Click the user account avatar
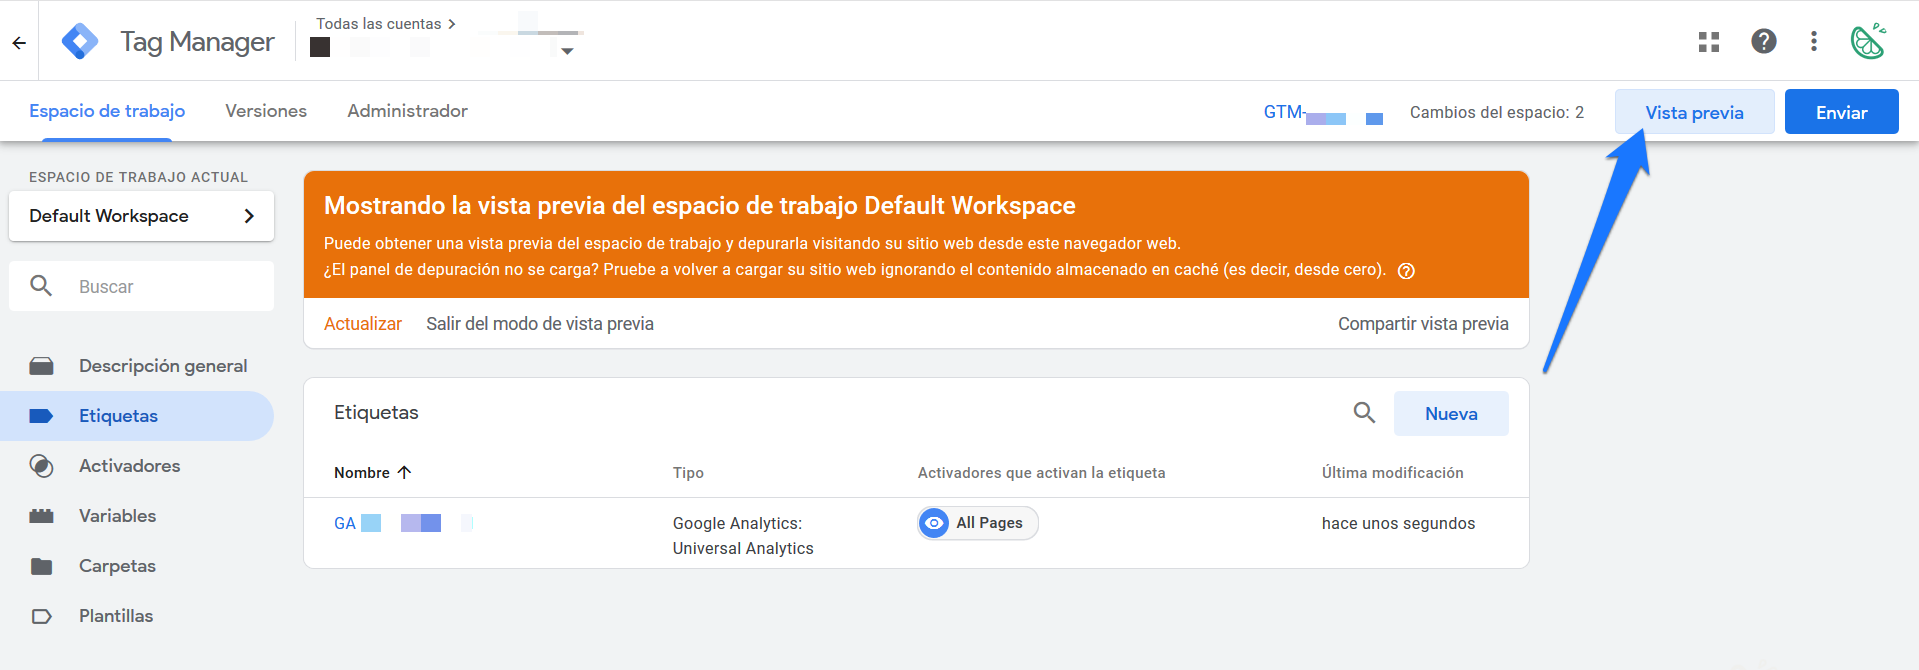Image resolution: width=1919 pixels, height=670 pixels. pyautogui.click(x=1867, y=42)
